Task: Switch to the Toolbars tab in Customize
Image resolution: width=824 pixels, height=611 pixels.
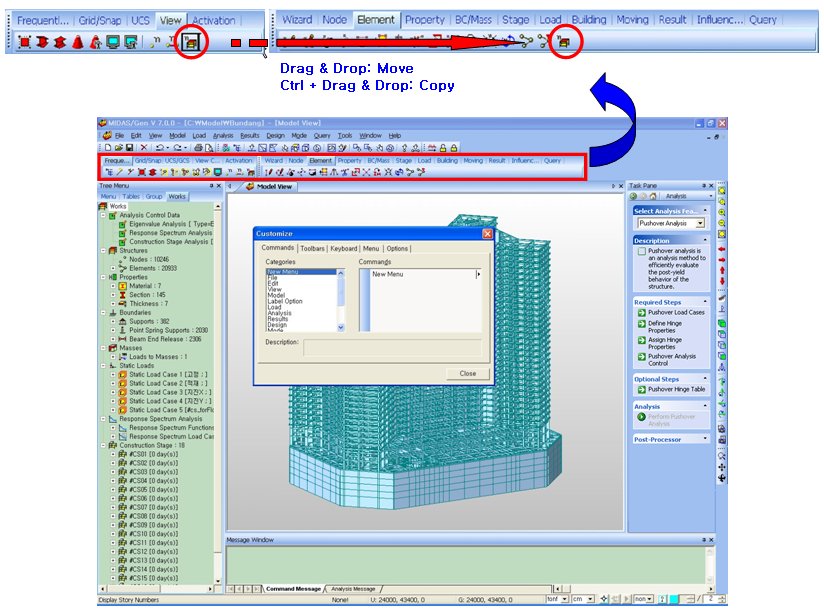Action: (x=312, y=248)
